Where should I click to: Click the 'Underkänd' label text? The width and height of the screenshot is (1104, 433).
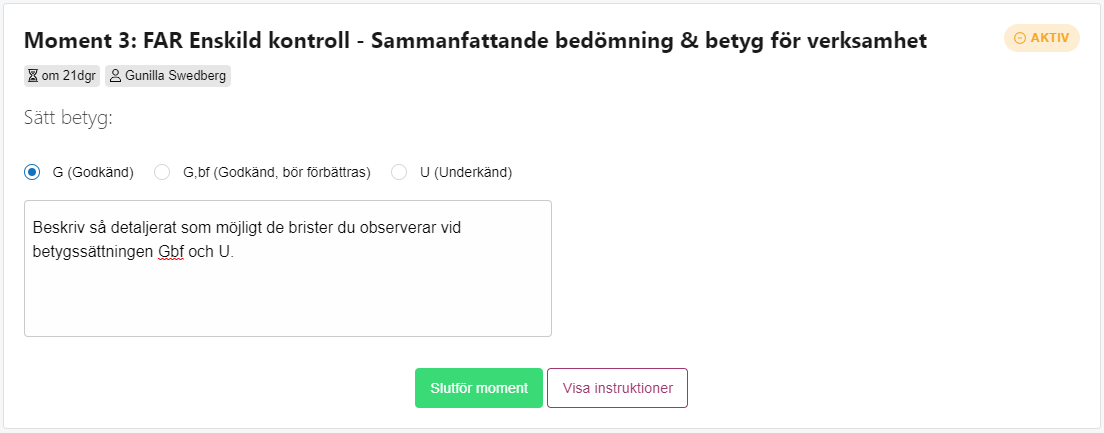[x=472, y=172]
